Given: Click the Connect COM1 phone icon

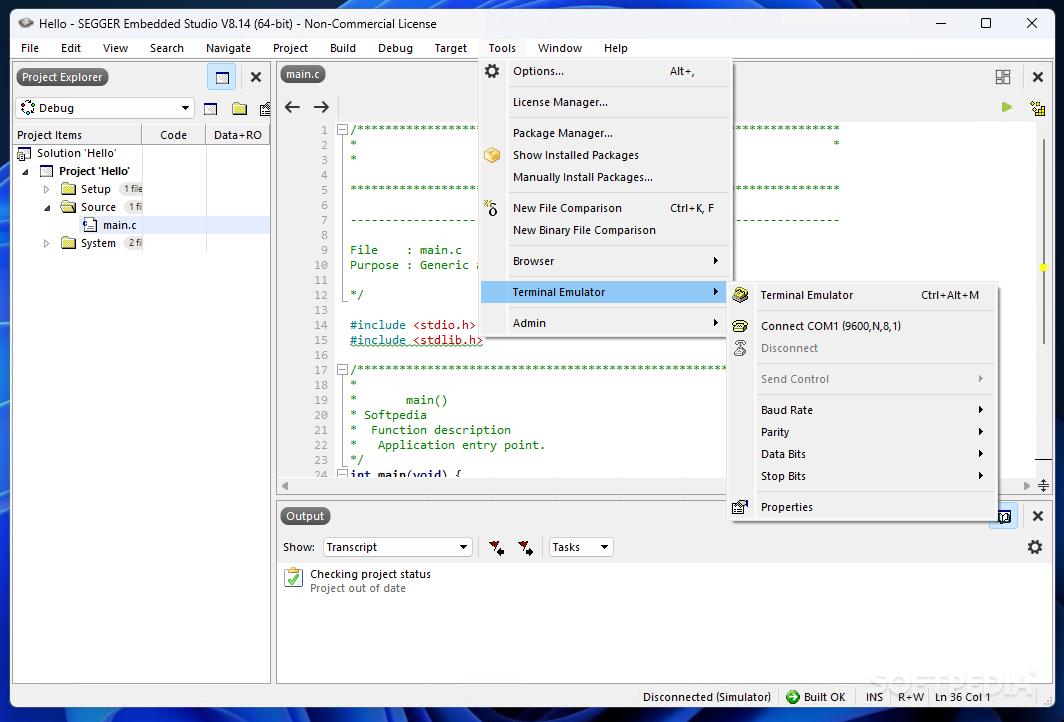Looking at the screenshot, I should tap(740, 326).
